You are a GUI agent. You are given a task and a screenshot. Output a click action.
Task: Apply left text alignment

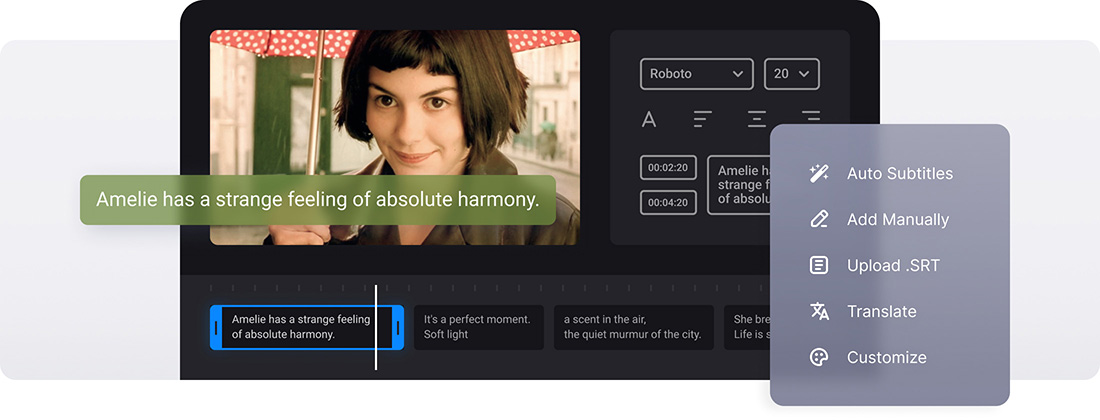click(703, 120)
